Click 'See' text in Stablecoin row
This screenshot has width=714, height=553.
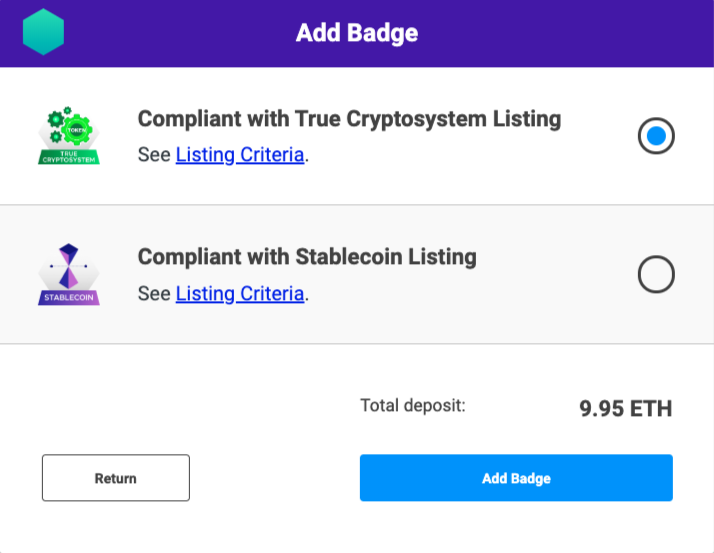(x=154, y=294)
